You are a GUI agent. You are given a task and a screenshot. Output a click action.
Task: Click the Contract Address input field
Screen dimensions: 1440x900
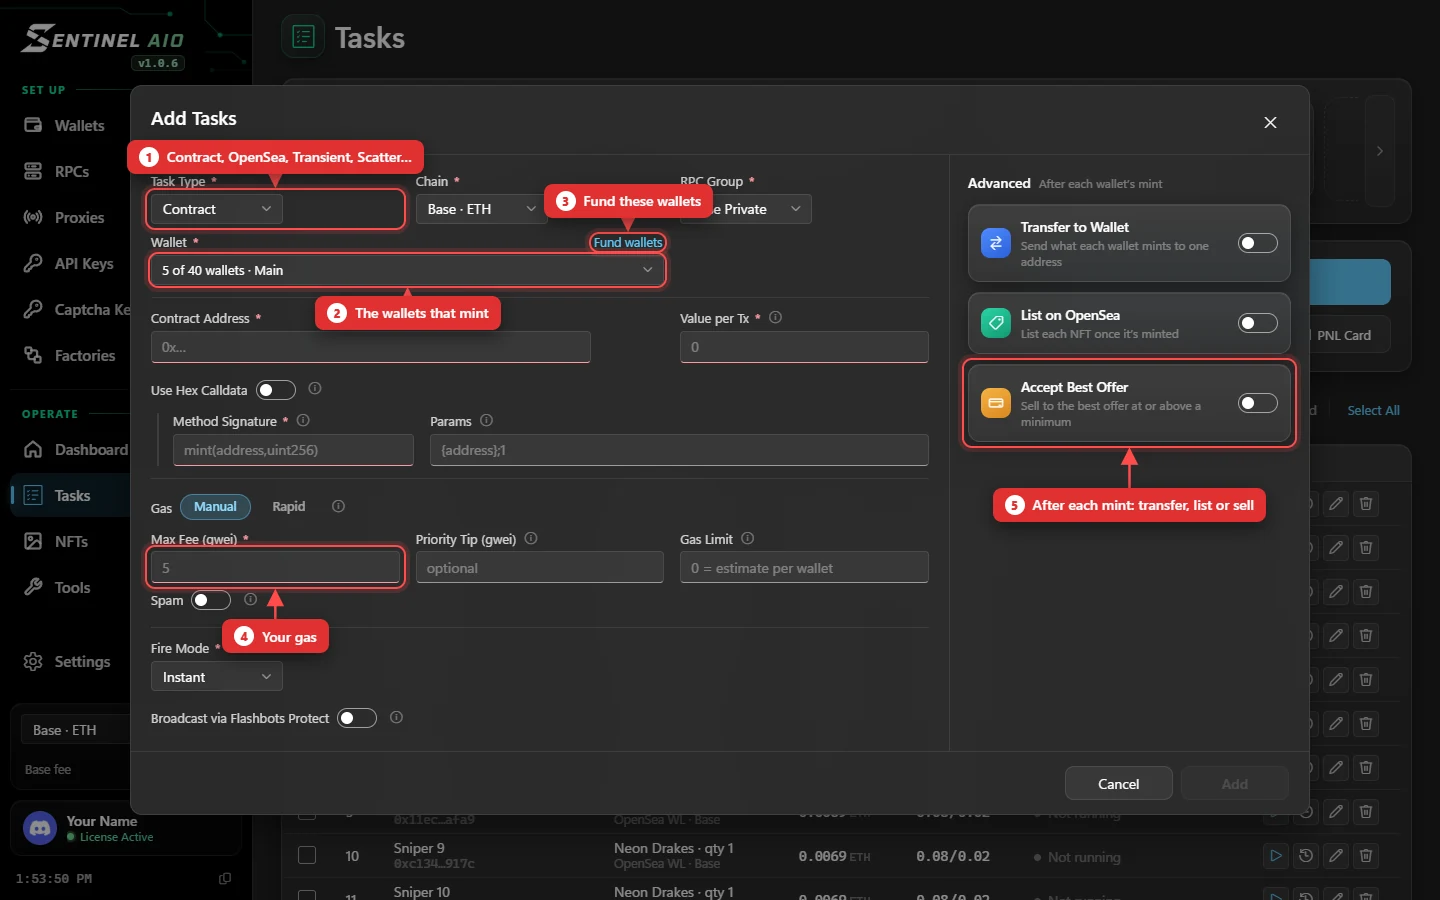point(371,347)
